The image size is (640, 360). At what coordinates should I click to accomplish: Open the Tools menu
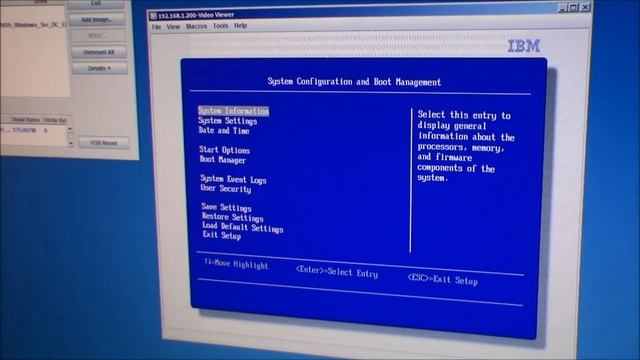[x=220, y=26]
